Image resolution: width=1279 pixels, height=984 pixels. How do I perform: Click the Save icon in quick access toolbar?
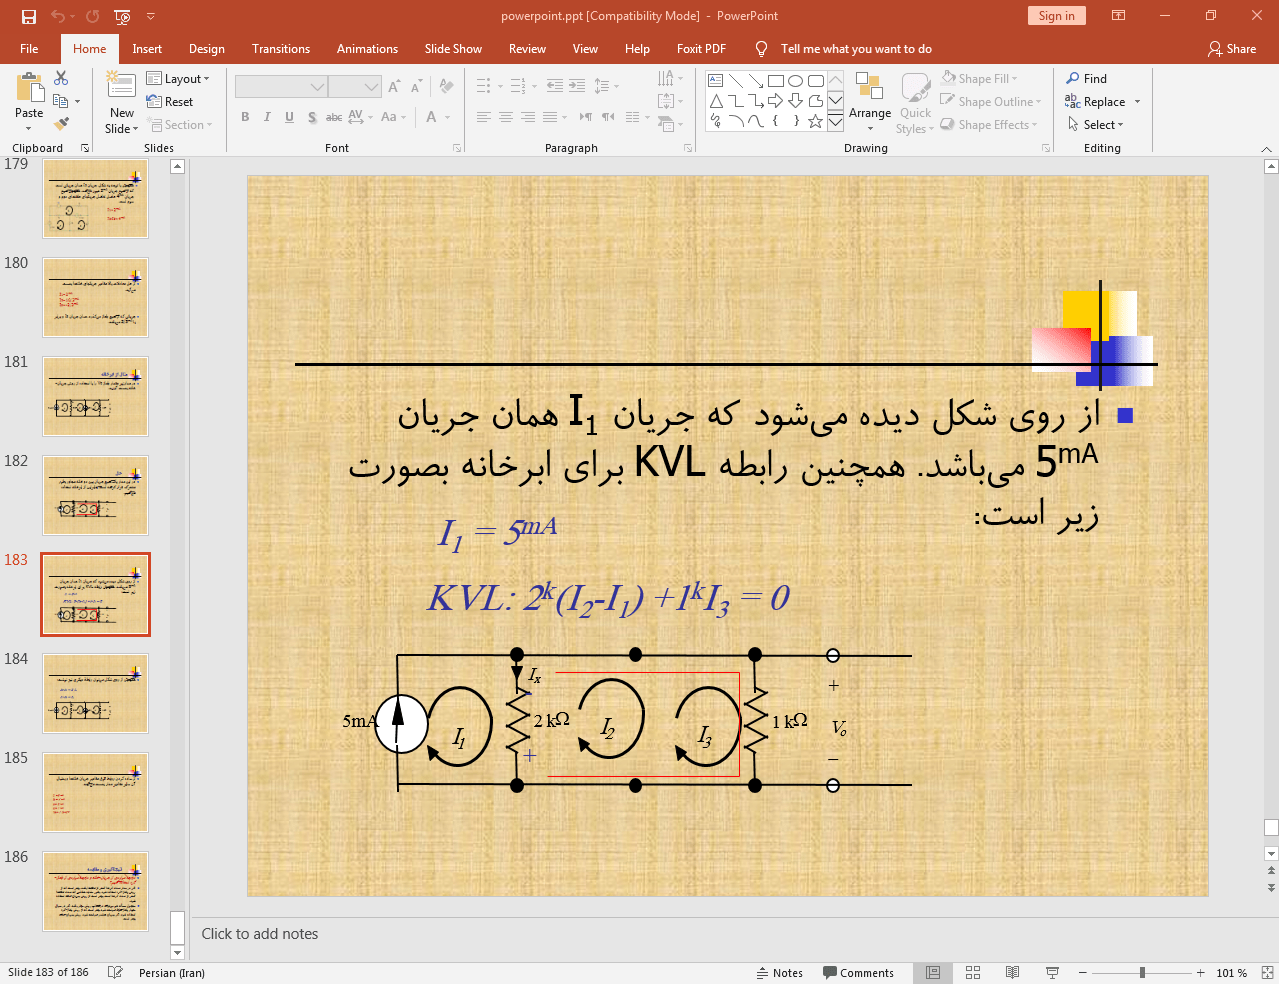tap(28, 16)
